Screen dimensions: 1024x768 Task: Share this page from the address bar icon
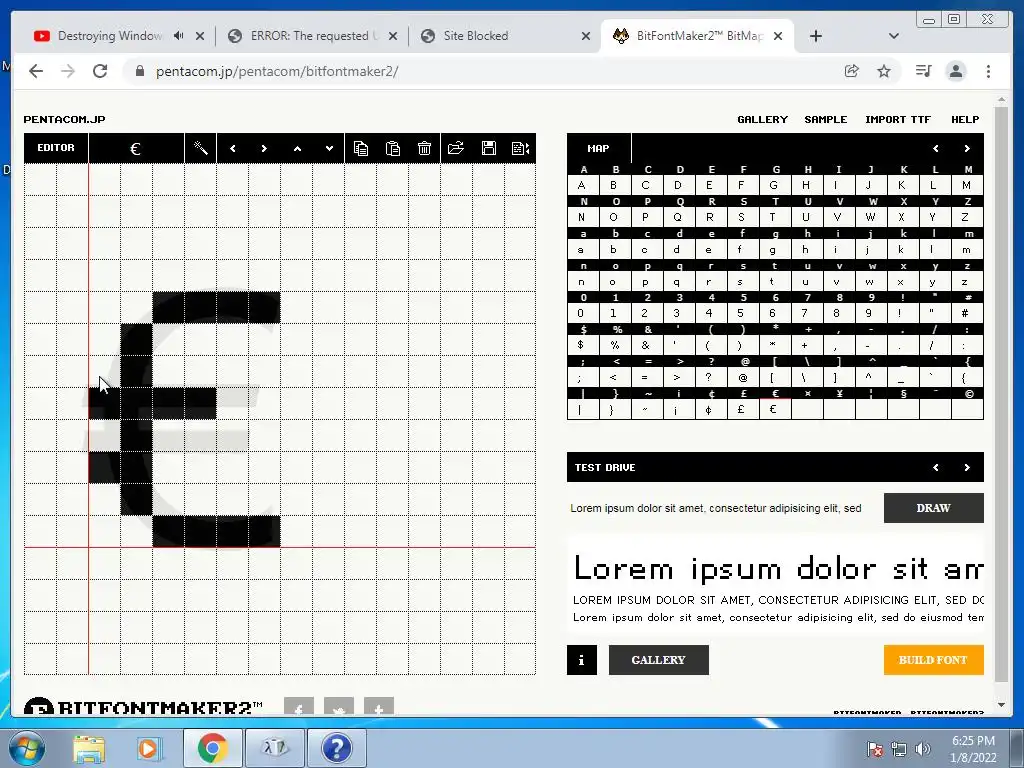(851, 71)
